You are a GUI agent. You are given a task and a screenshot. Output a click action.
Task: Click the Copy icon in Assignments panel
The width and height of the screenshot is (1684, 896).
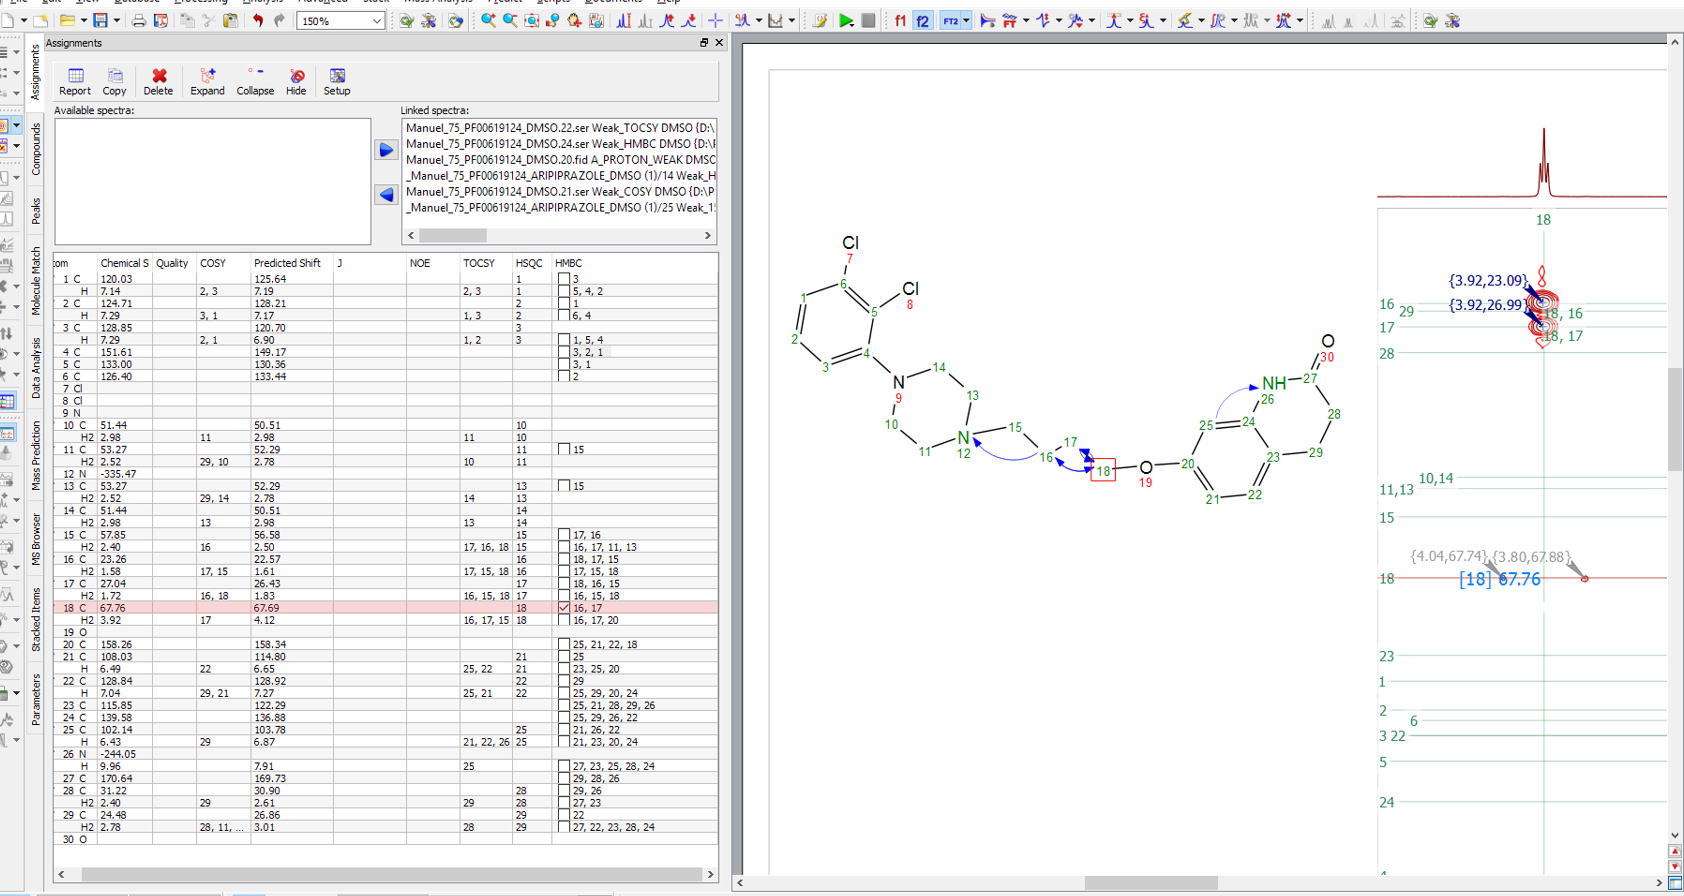coord(115,82)
